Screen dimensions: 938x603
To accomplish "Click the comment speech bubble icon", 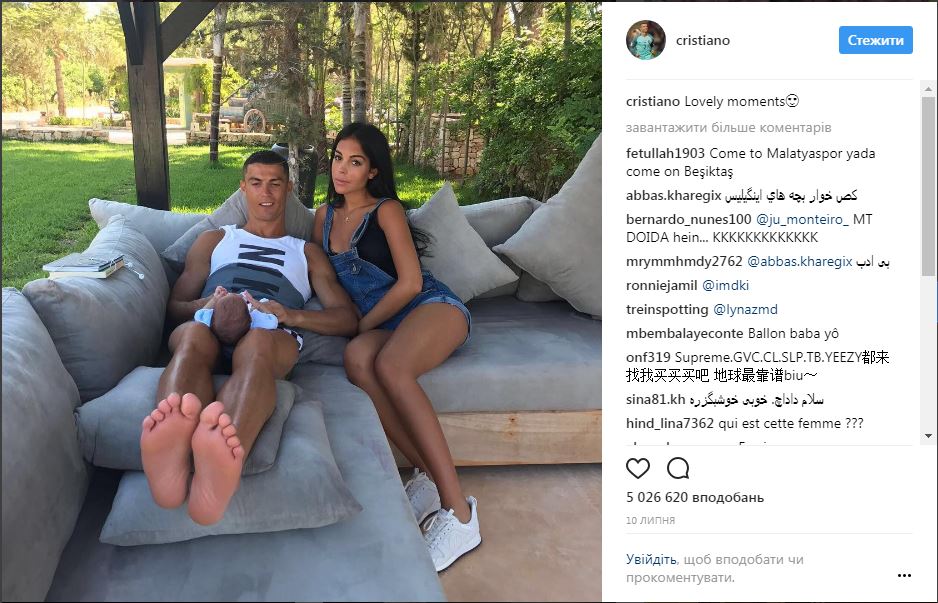I will [x=678, y=468].
